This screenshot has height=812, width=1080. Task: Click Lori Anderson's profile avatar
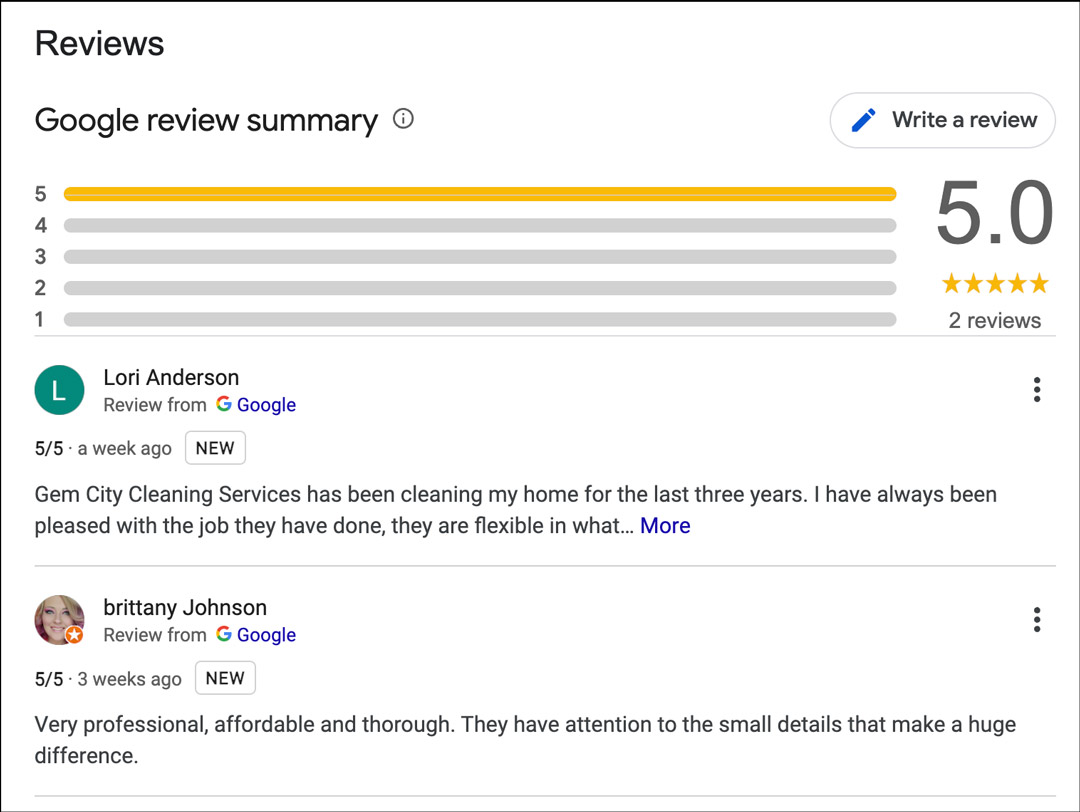(59, 390)
